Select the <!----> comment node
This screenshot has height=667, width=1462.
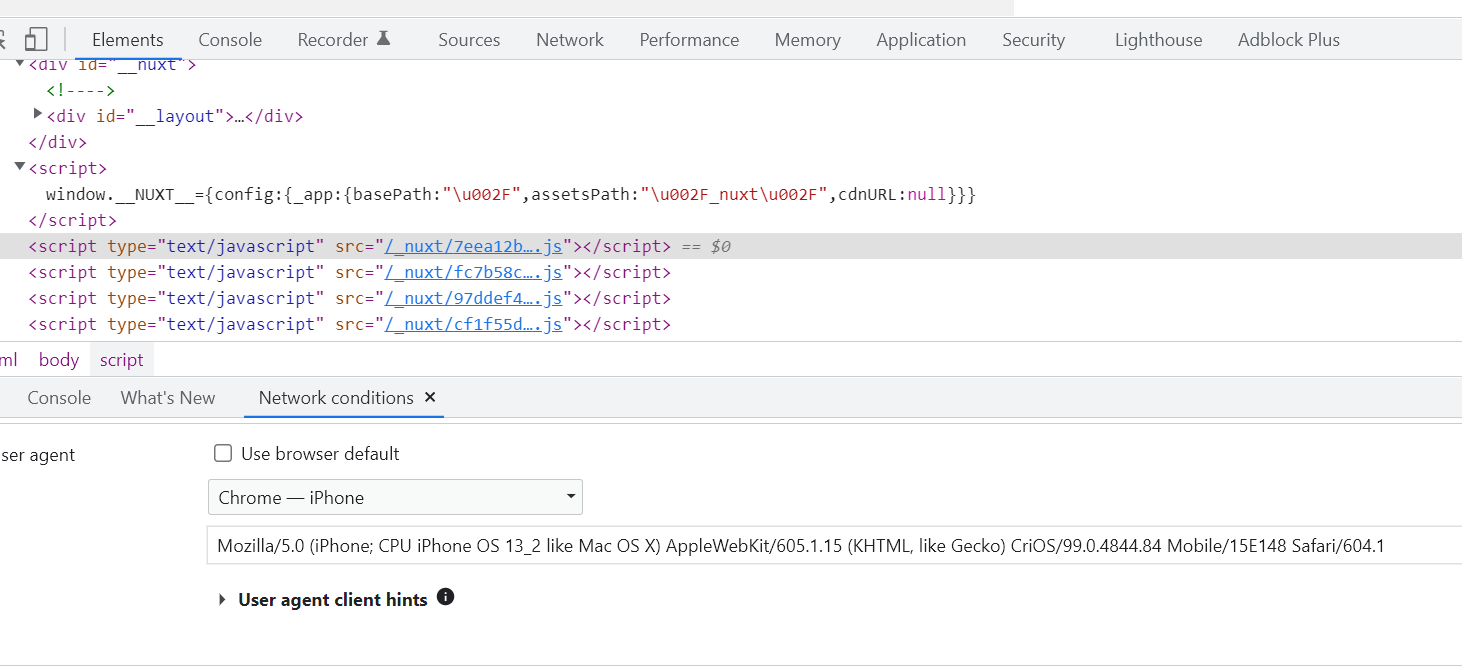[81, 91]
